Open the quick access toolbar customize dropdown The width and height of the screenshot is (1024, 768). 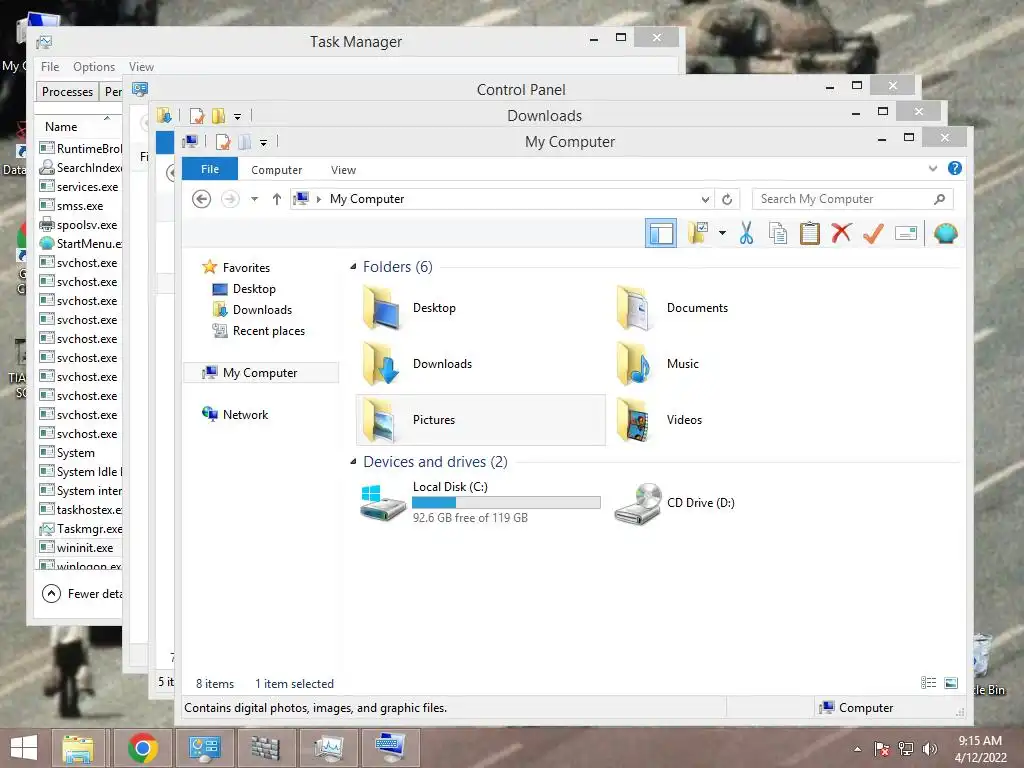point(263,142)
